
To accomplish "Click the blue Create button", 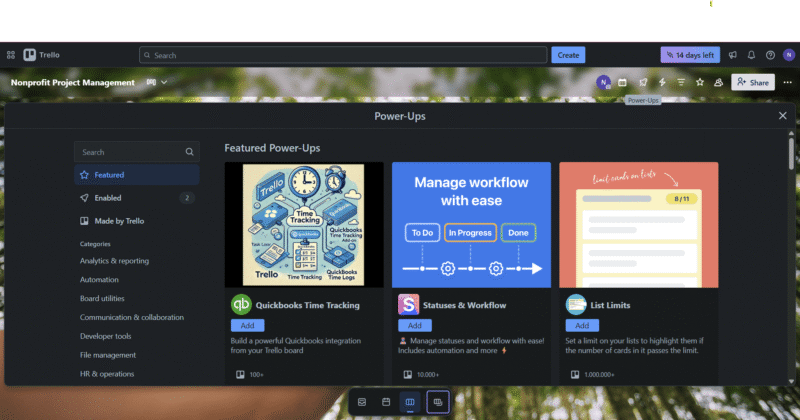I will (568, 55).
